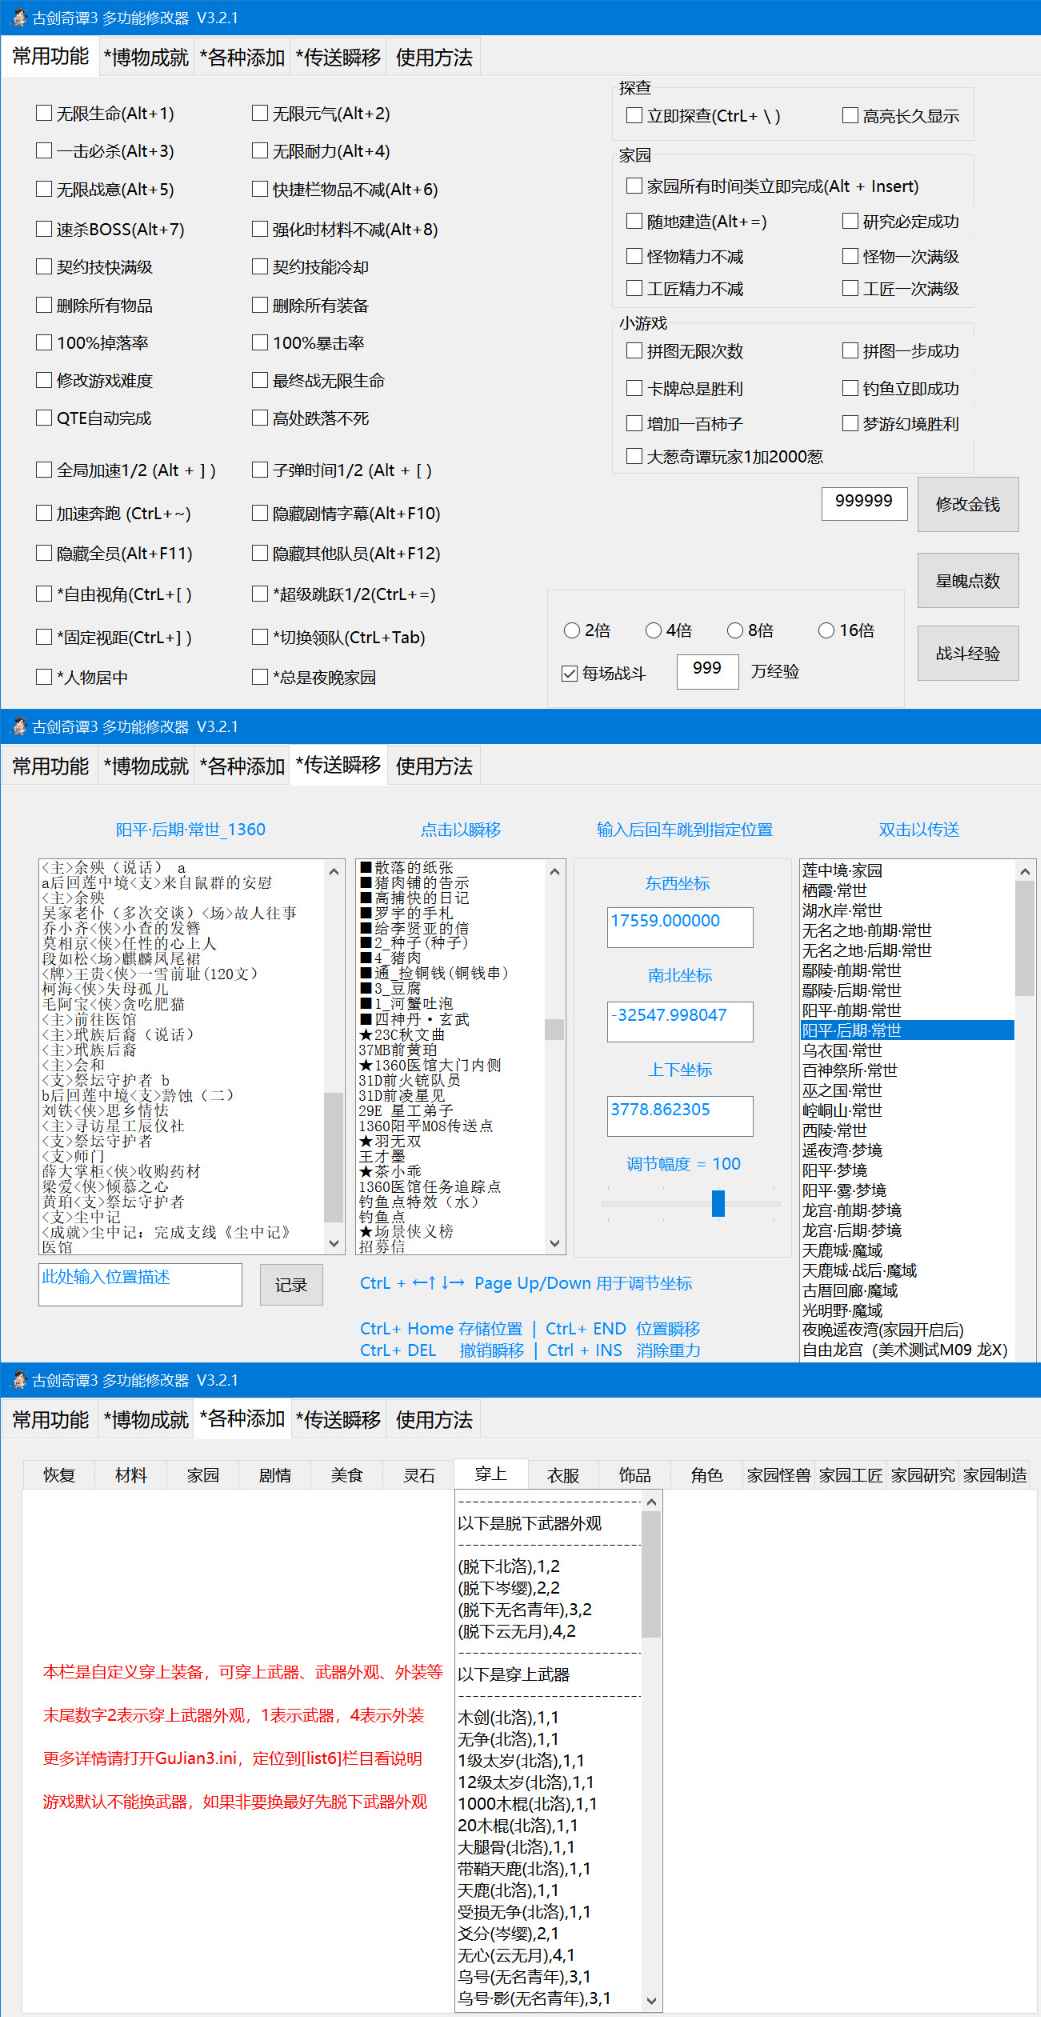Screen dimensions: 1041x2017
Task: Focus the 东西坐标 value field
Action: coord(679,926)
